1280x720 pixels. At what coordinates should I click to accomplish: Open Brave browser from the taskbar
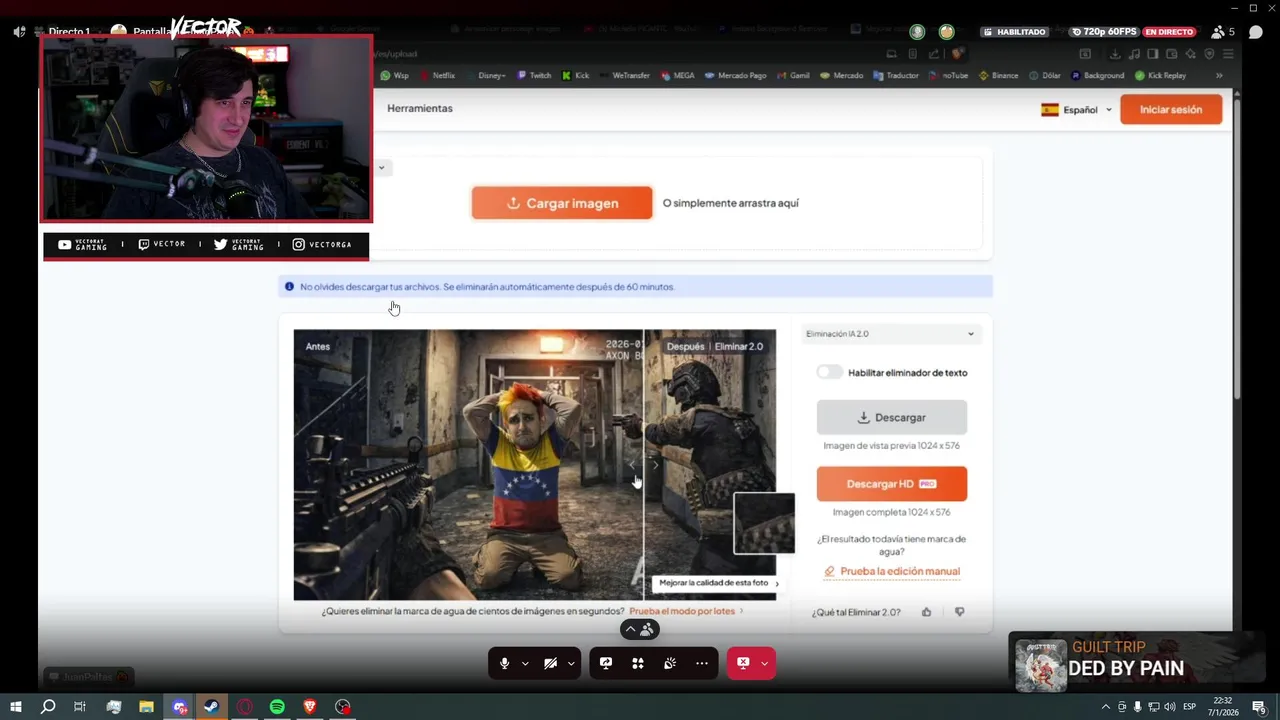point(309,707)
